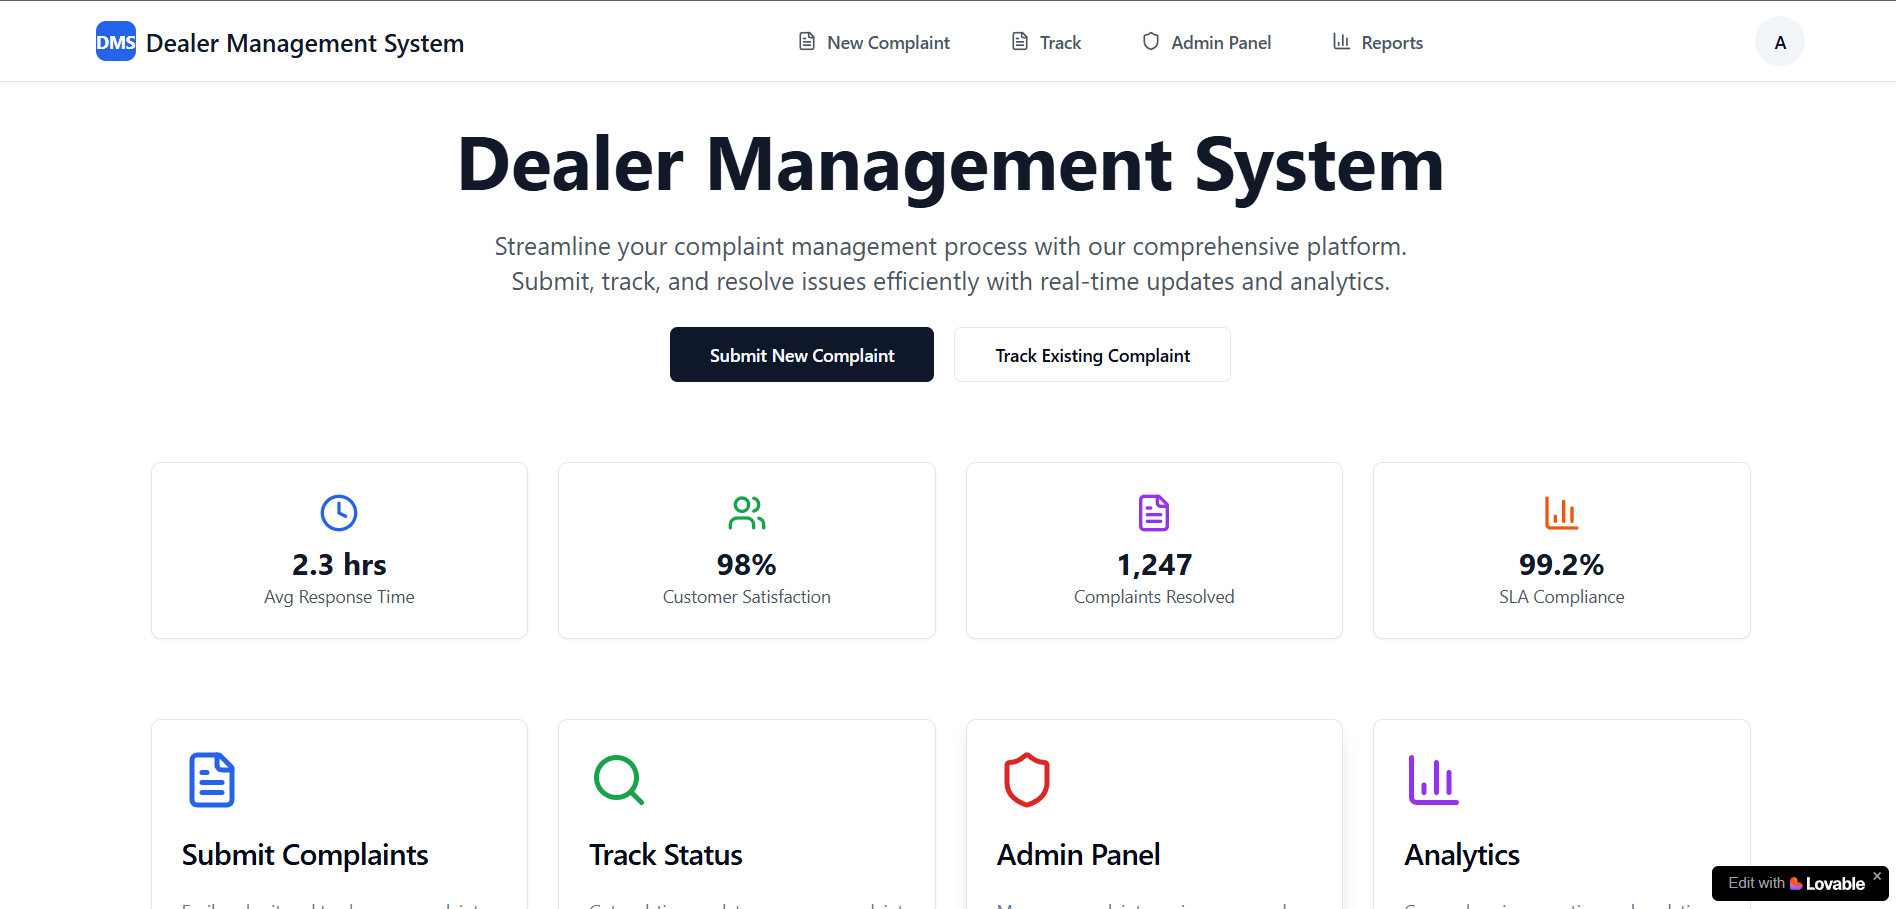Click the SLA Compliance label
This screenshot has width=1896, height=909.
pos(1561,597)
